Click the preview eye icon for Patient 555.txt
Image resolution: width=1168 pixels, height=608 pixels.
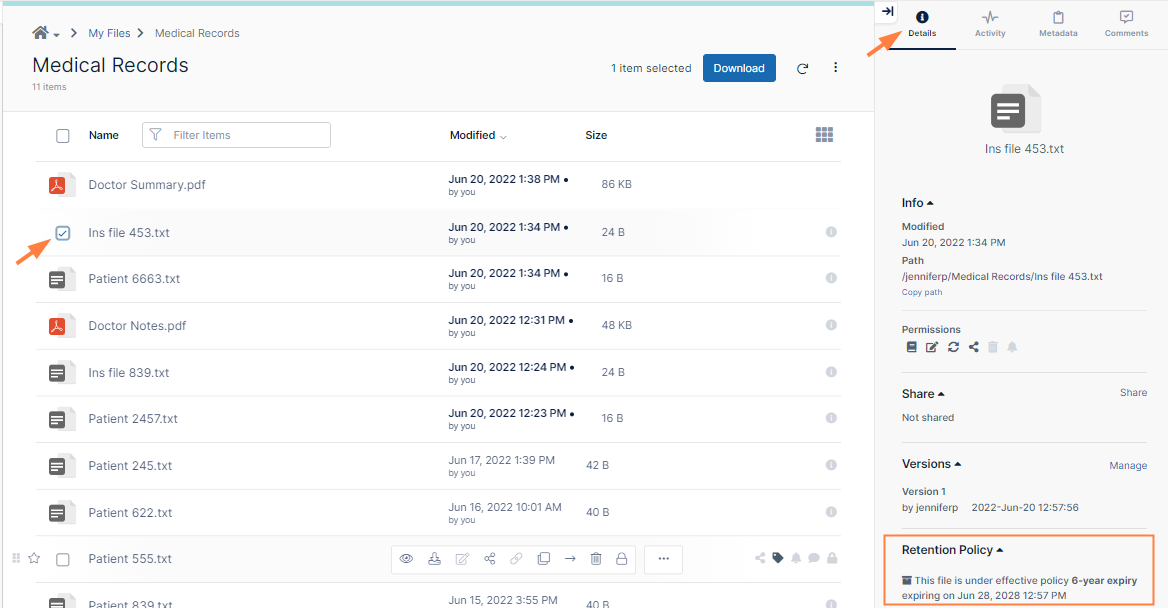pyautogui.click(x=407, y=559)
